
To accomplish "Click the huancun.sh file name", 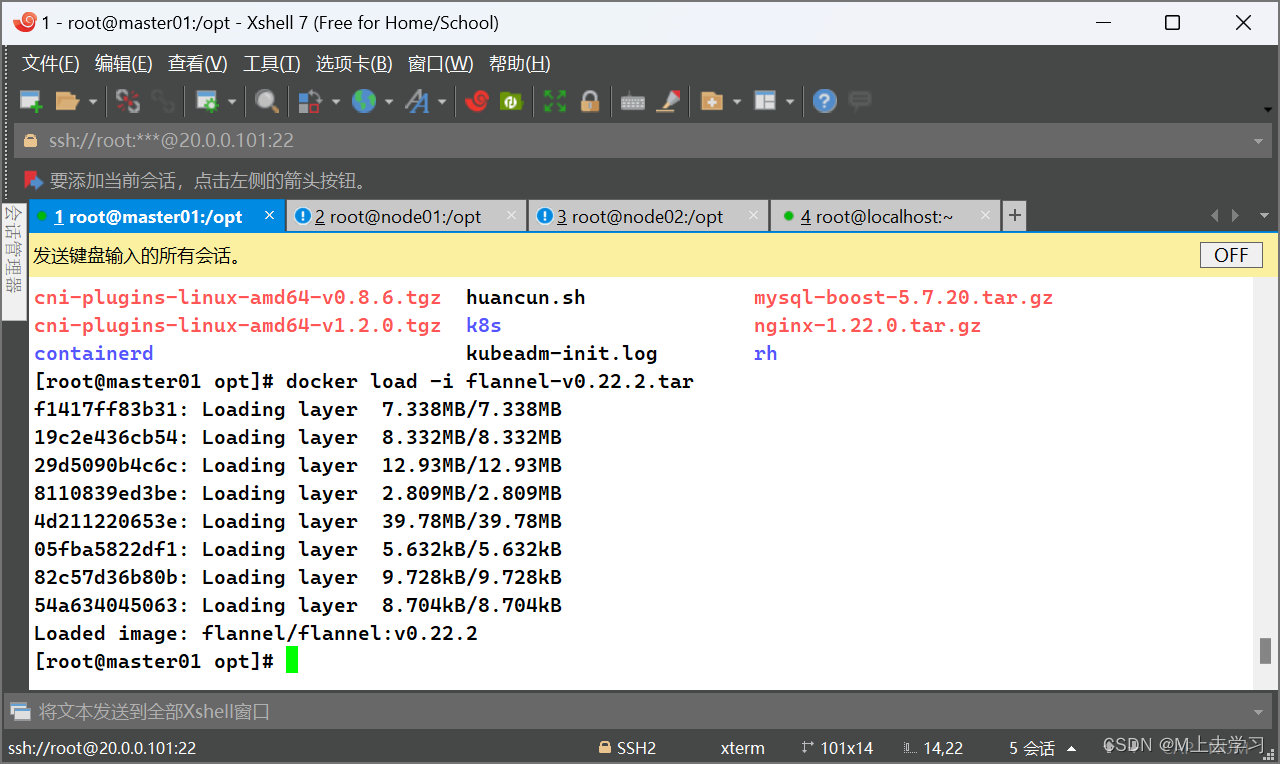I will click(x=526, y=297).
